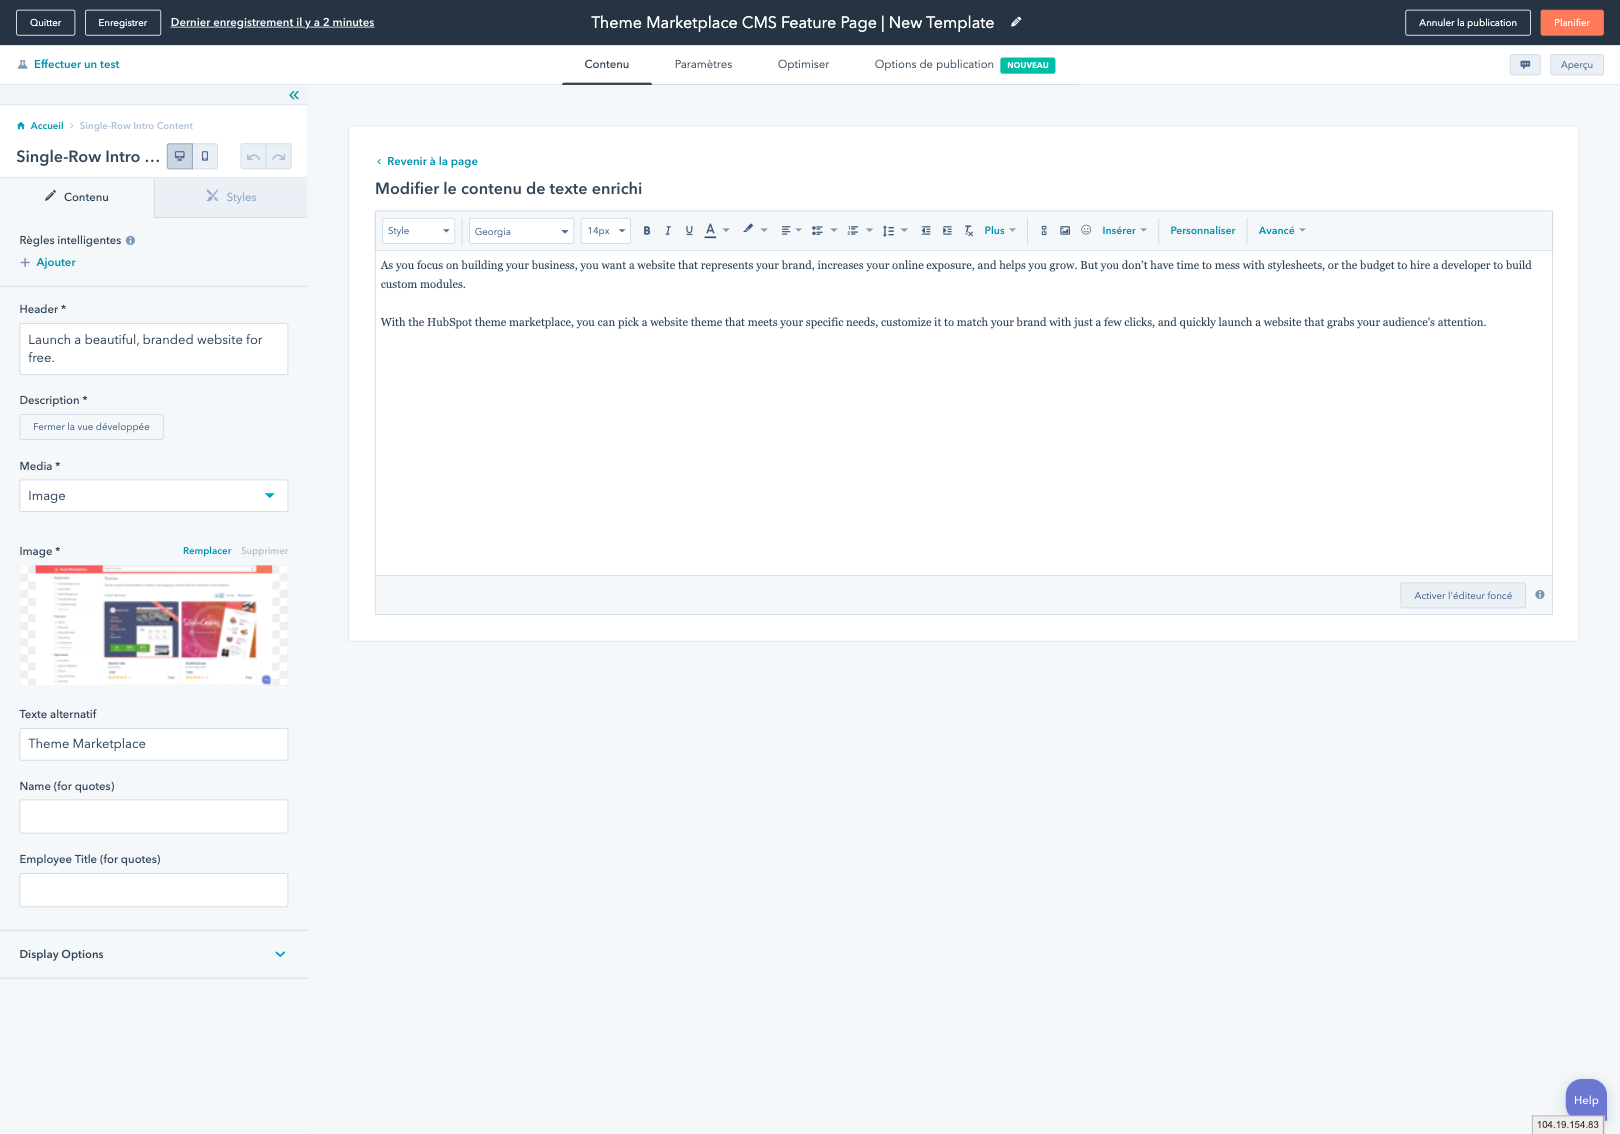Open the comments speech bubble icon
1620x1134 pixels.
tap(1525, 65)
